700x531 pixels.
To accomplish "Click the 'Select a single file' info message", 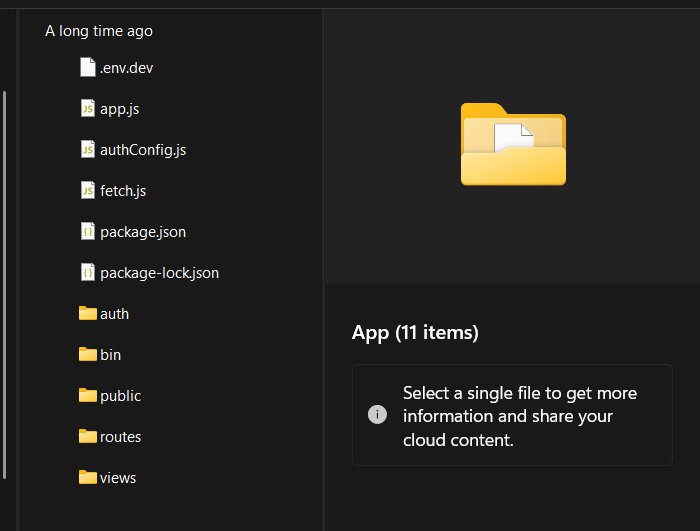I will click(520, 416).
